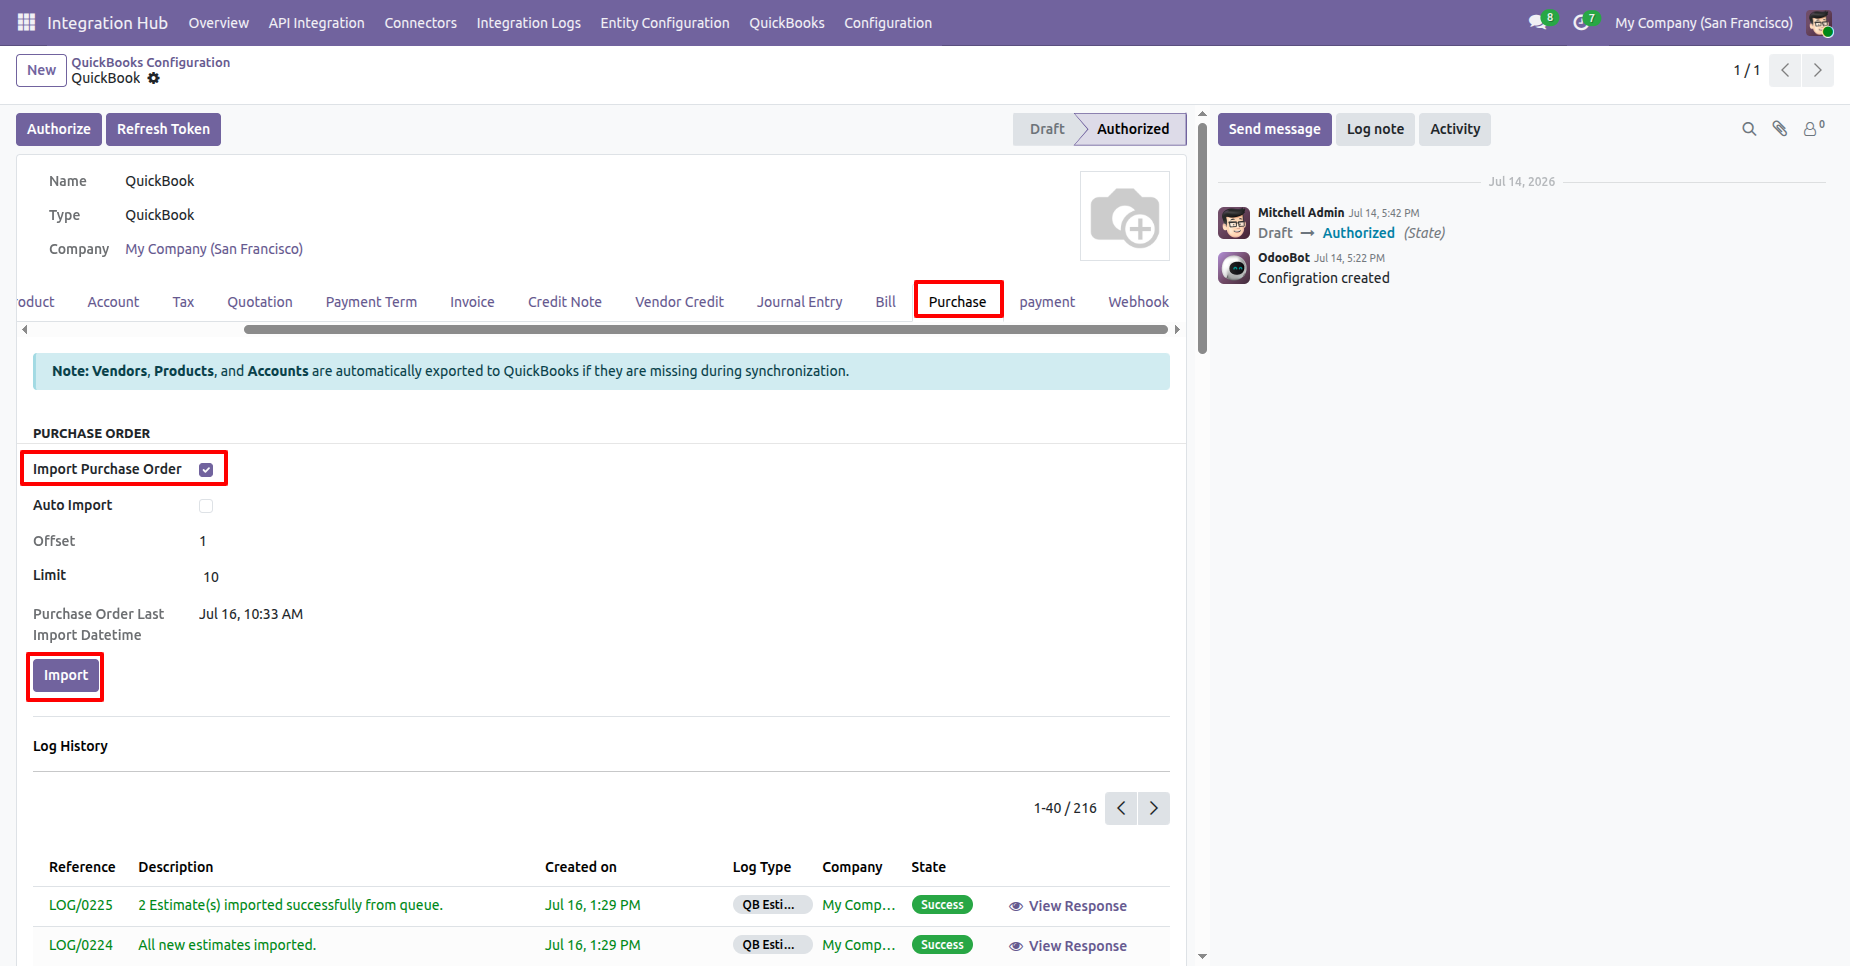Screen dimensions: 1850x966
Task: Click the Authorize button
Action: click(59, 129)
